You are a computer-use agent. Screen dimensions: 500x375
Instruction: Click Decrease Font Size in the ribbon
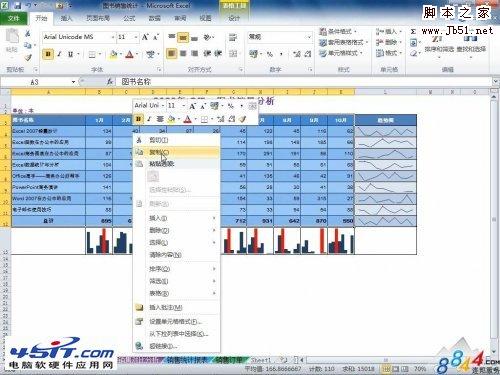pos(156,37)
